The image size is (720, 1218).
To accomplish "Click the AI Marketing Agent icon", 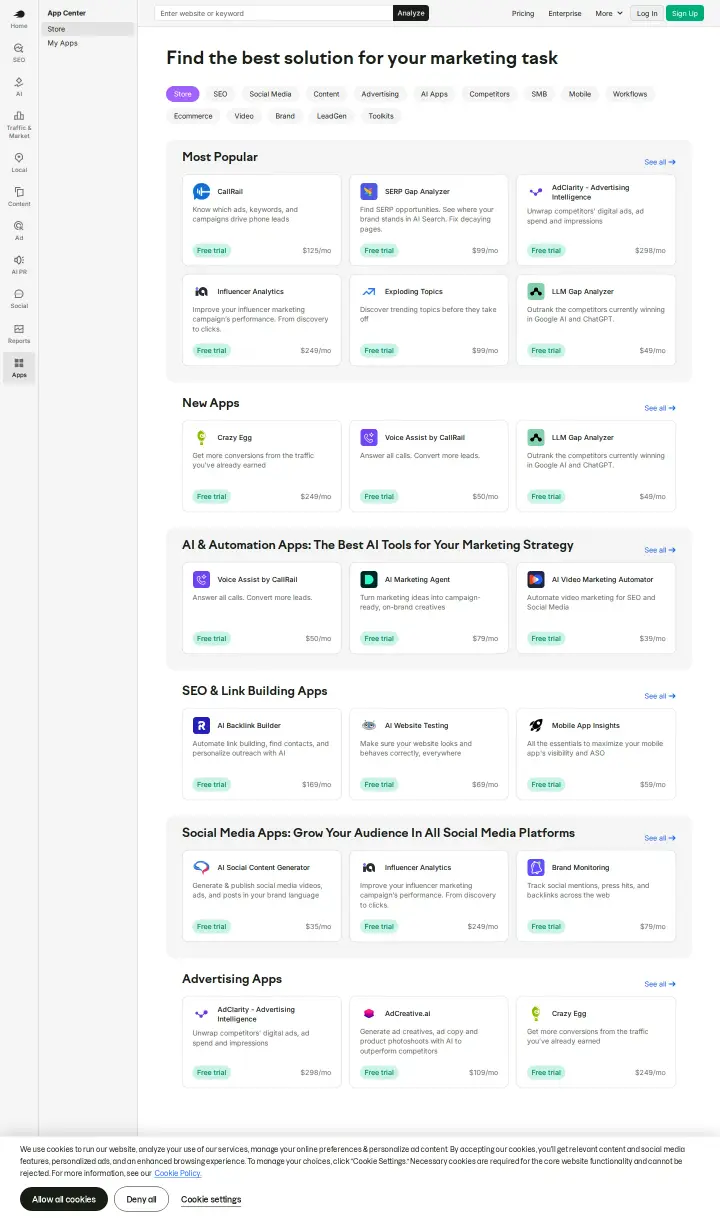I will point(368,579).
